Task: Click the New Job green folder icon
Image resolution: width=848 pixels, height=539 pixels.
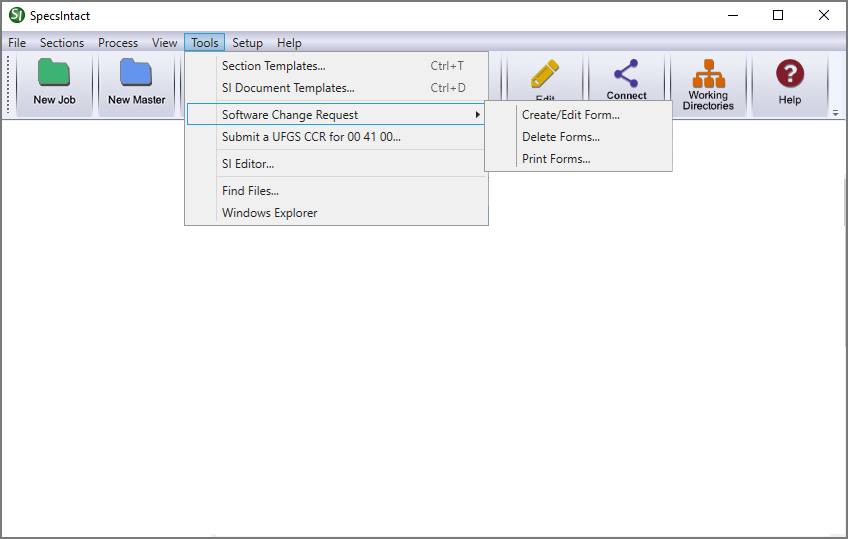Action: 54,72
